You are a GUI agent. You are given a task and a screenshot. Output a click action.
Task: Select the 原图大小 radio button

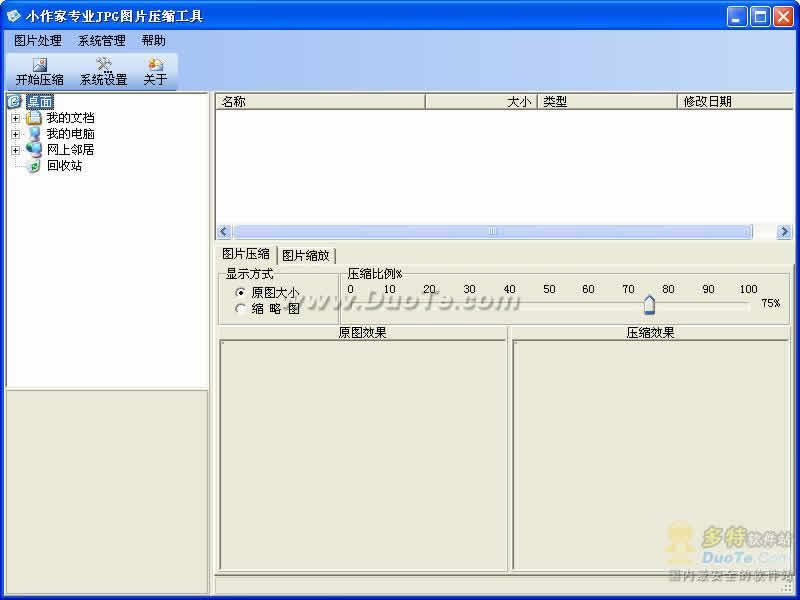coord(240,293)
